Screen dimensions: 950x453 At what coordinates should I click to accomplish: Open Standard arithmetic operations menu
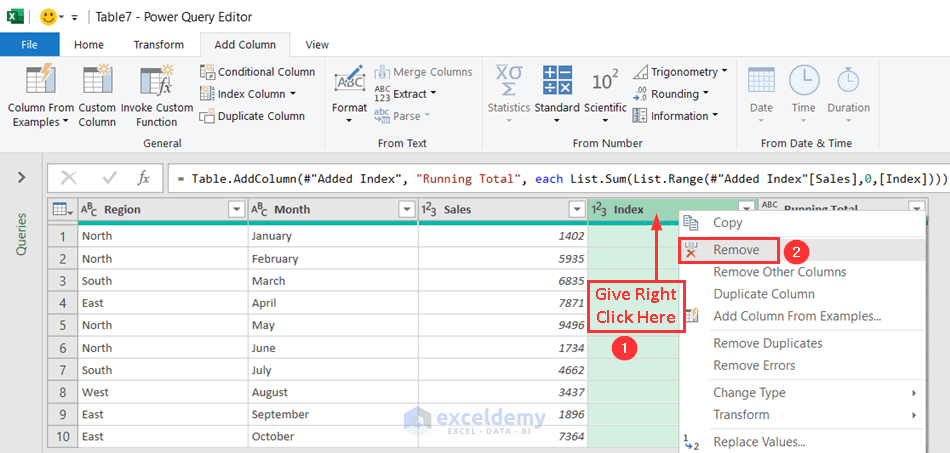pos(557,94)
